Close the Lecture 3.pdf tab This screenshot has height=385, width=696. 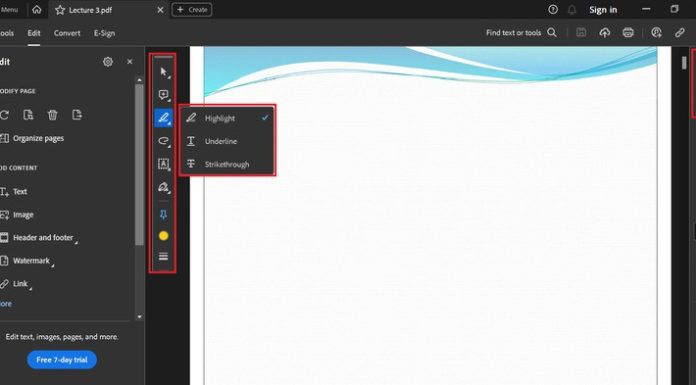160,10
